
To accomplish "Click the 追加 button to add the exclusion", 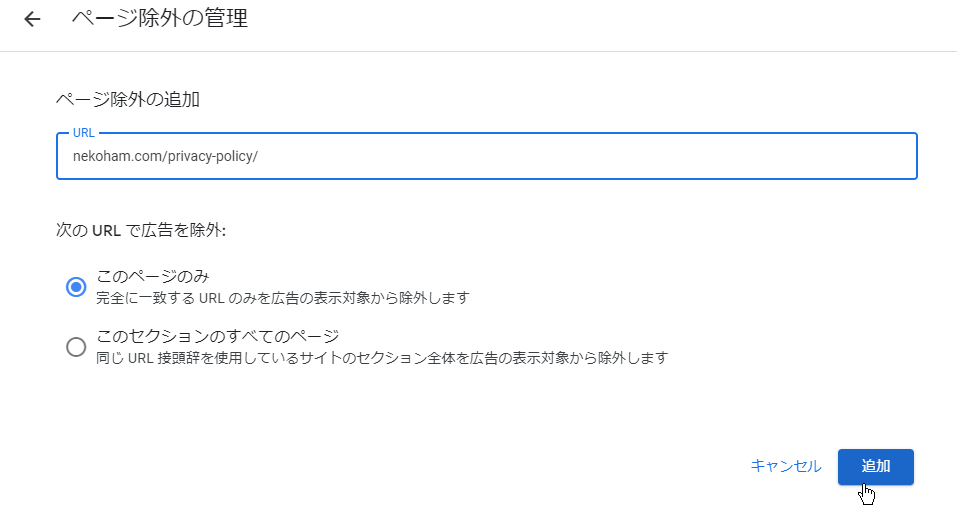I will pyautogui.click(x=875, y=466).
